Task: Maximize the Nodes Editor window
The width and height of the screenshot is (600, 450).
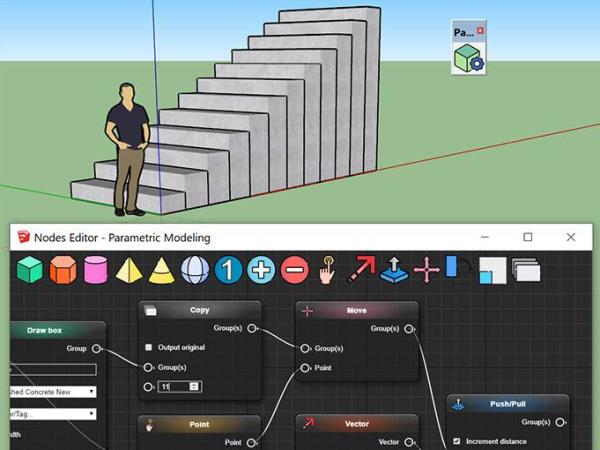Action: coord(528,237)
